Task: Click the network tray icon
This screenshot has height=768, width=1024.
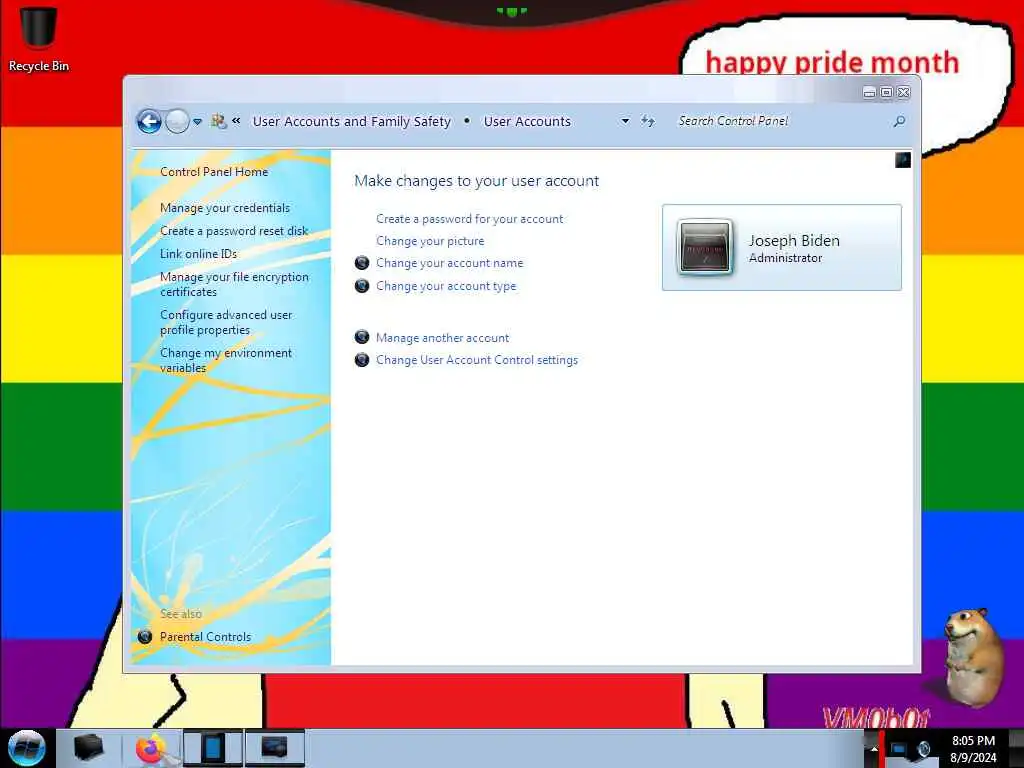Action: tap(899, 749)
